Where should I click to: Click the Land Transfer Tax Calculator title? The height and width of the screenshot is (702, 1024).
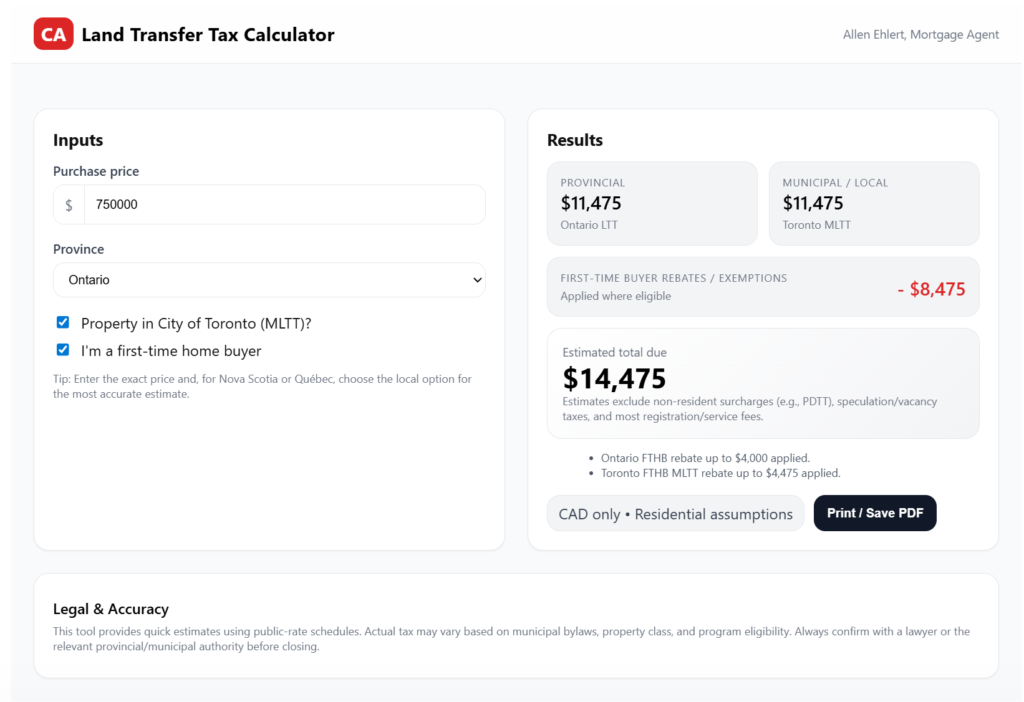pos(208,35)
